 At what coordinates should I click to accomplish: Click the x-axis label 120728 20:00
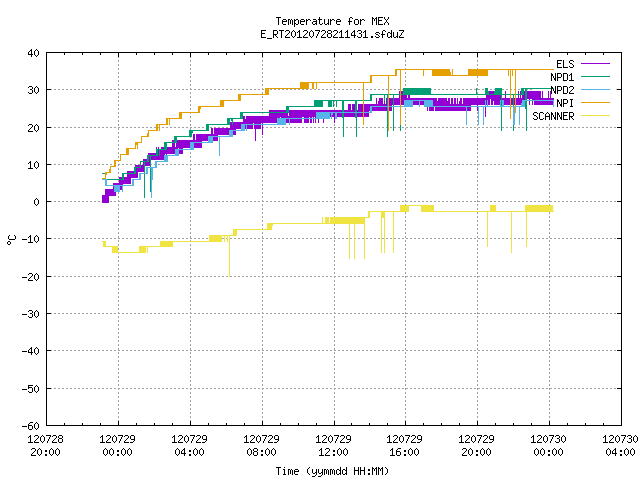coord(45,446)
